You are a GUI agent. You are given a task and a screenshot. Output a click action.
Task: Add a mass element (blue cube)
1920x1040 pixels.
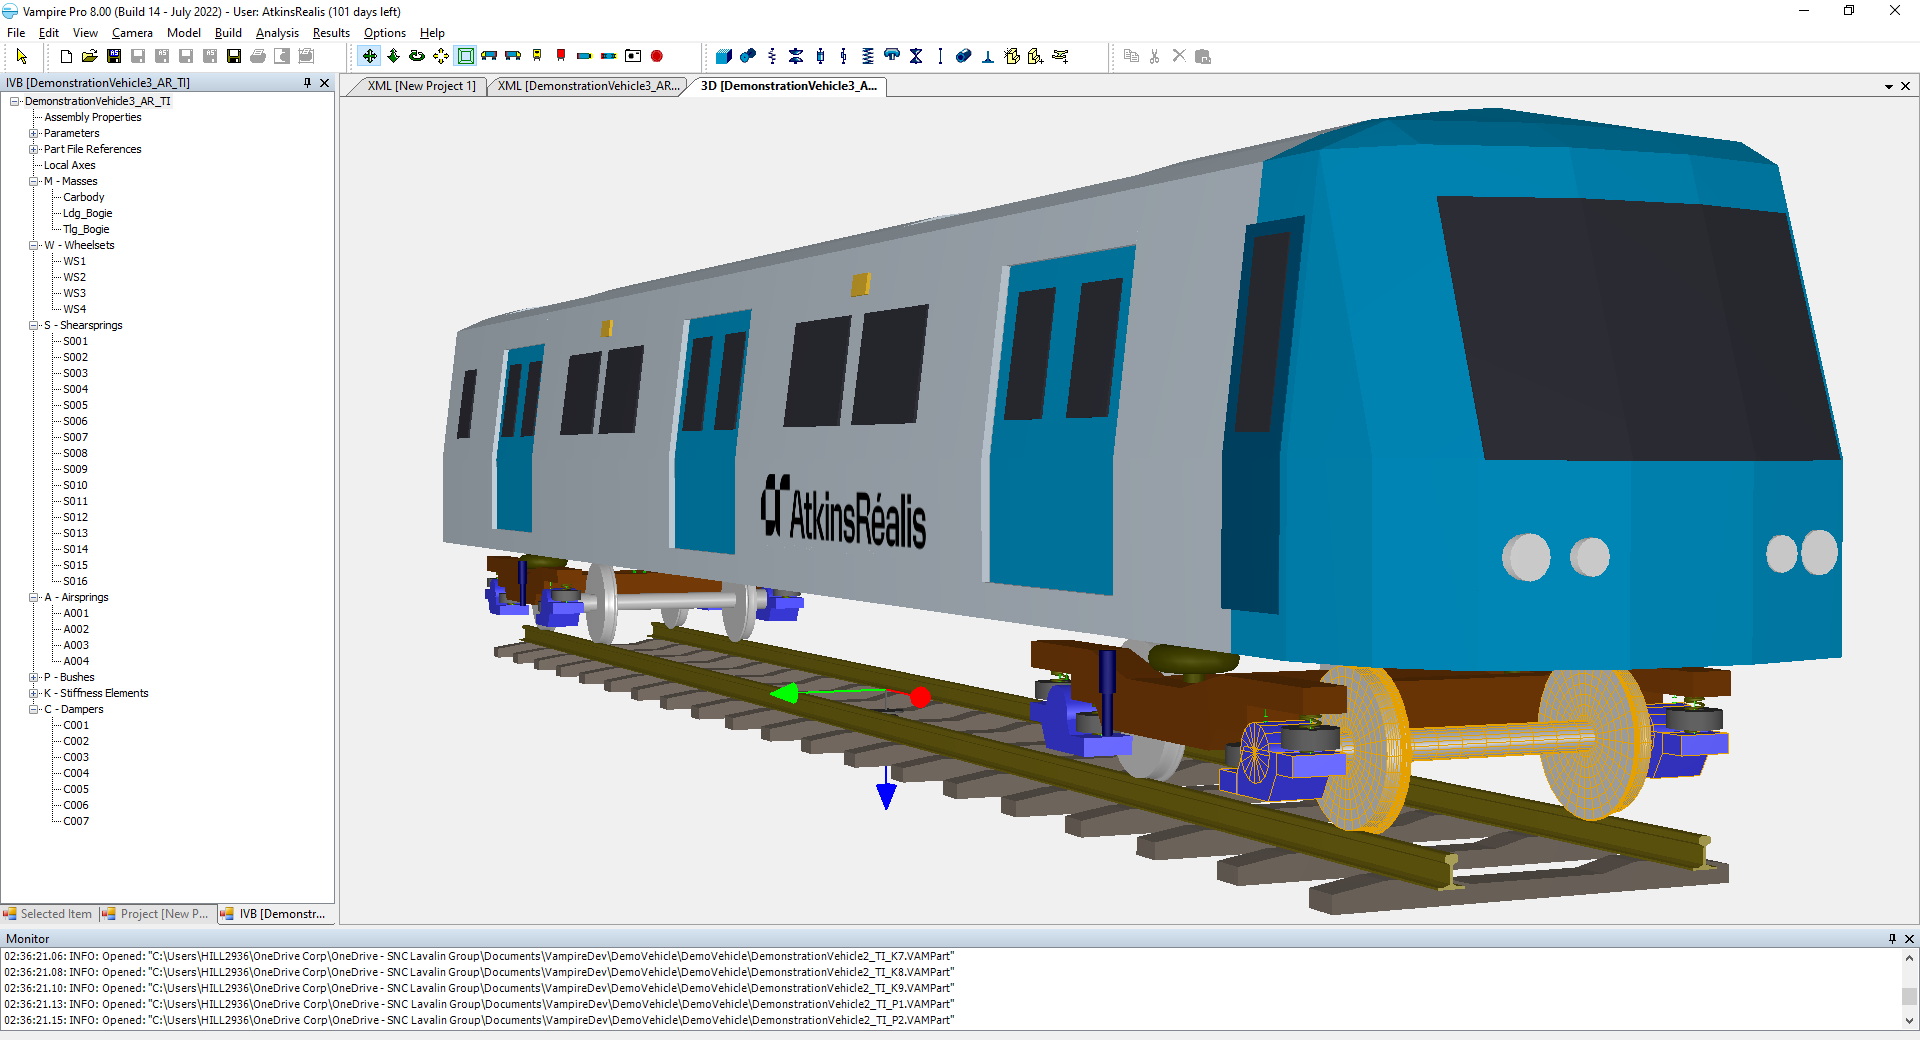[724, 56]
